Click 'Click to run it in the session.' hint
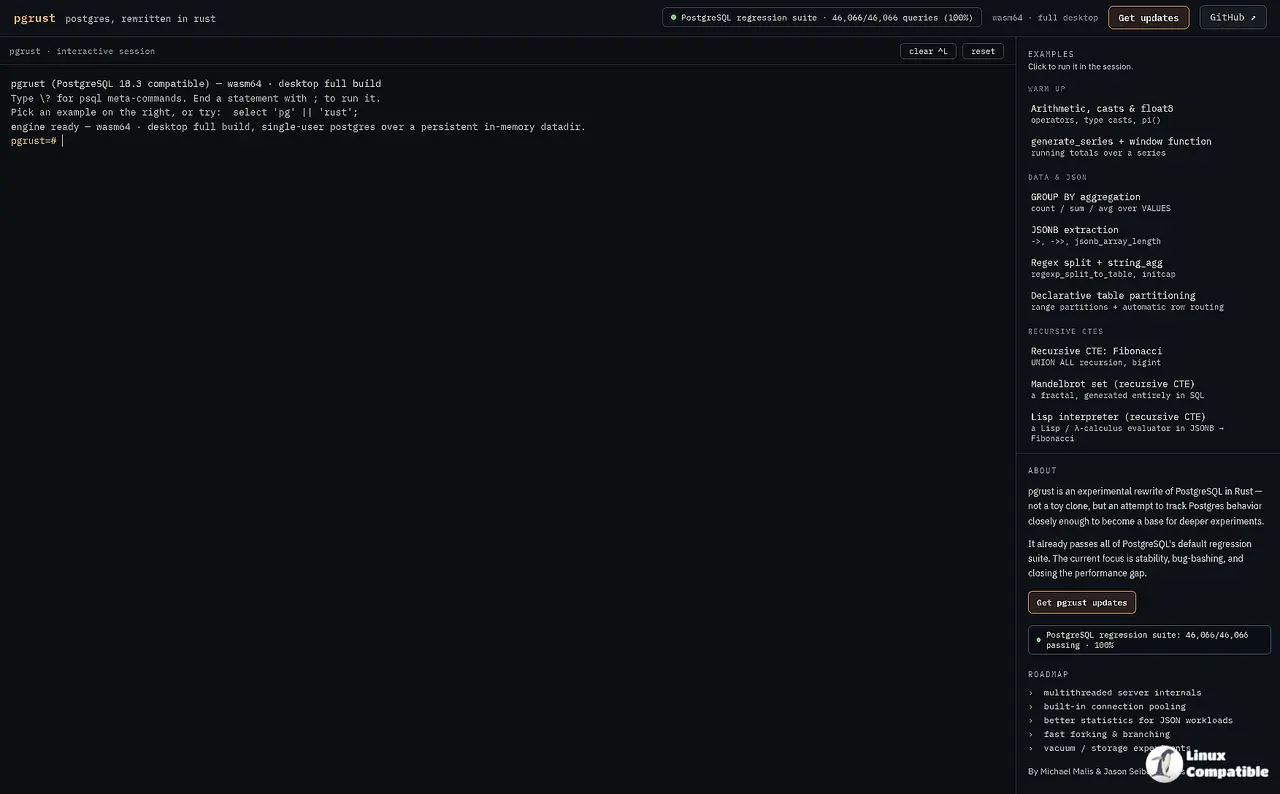Viewport: 1280px width, 794px height. [x=1080, y=67]
